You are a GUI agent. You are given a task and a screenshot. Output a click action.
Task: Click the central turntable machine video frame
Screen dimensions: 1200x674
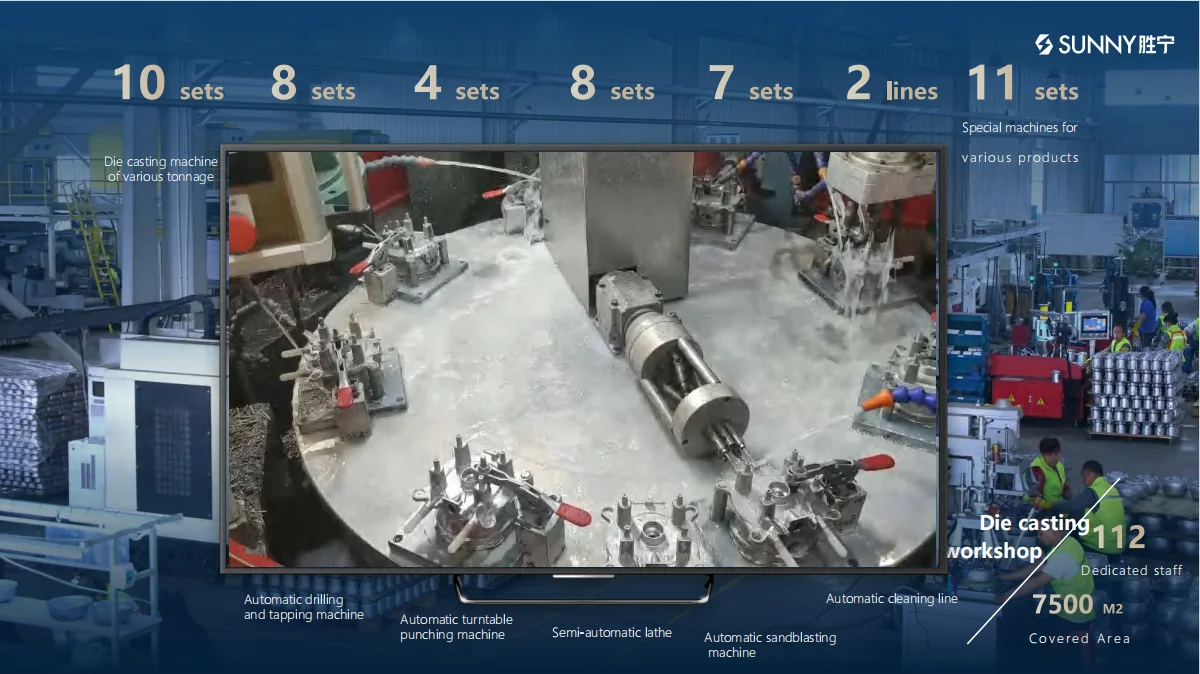click(x=583, y=360)
